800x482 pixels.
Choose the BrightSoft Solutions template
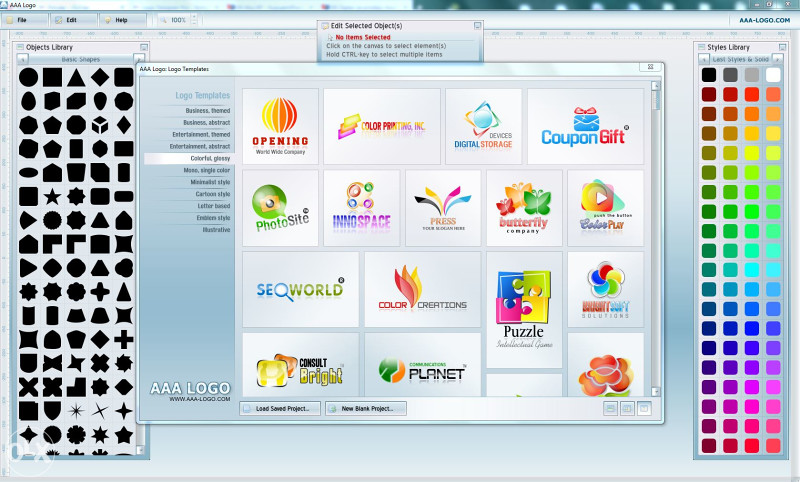pos(606,289)
